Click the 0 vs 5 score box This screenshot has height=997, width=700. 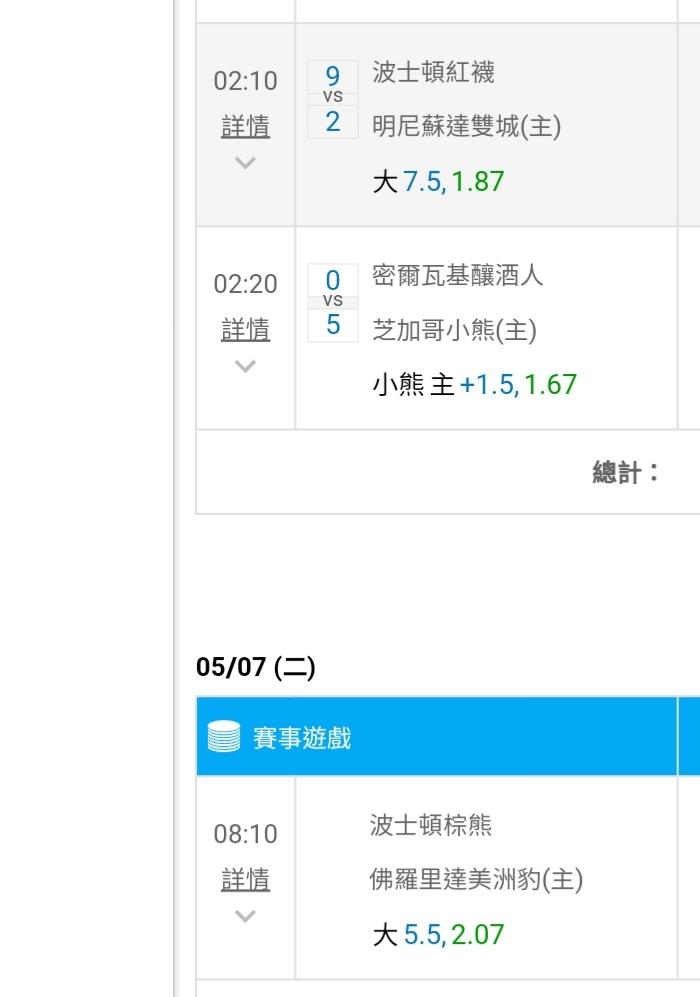[333, 302]
